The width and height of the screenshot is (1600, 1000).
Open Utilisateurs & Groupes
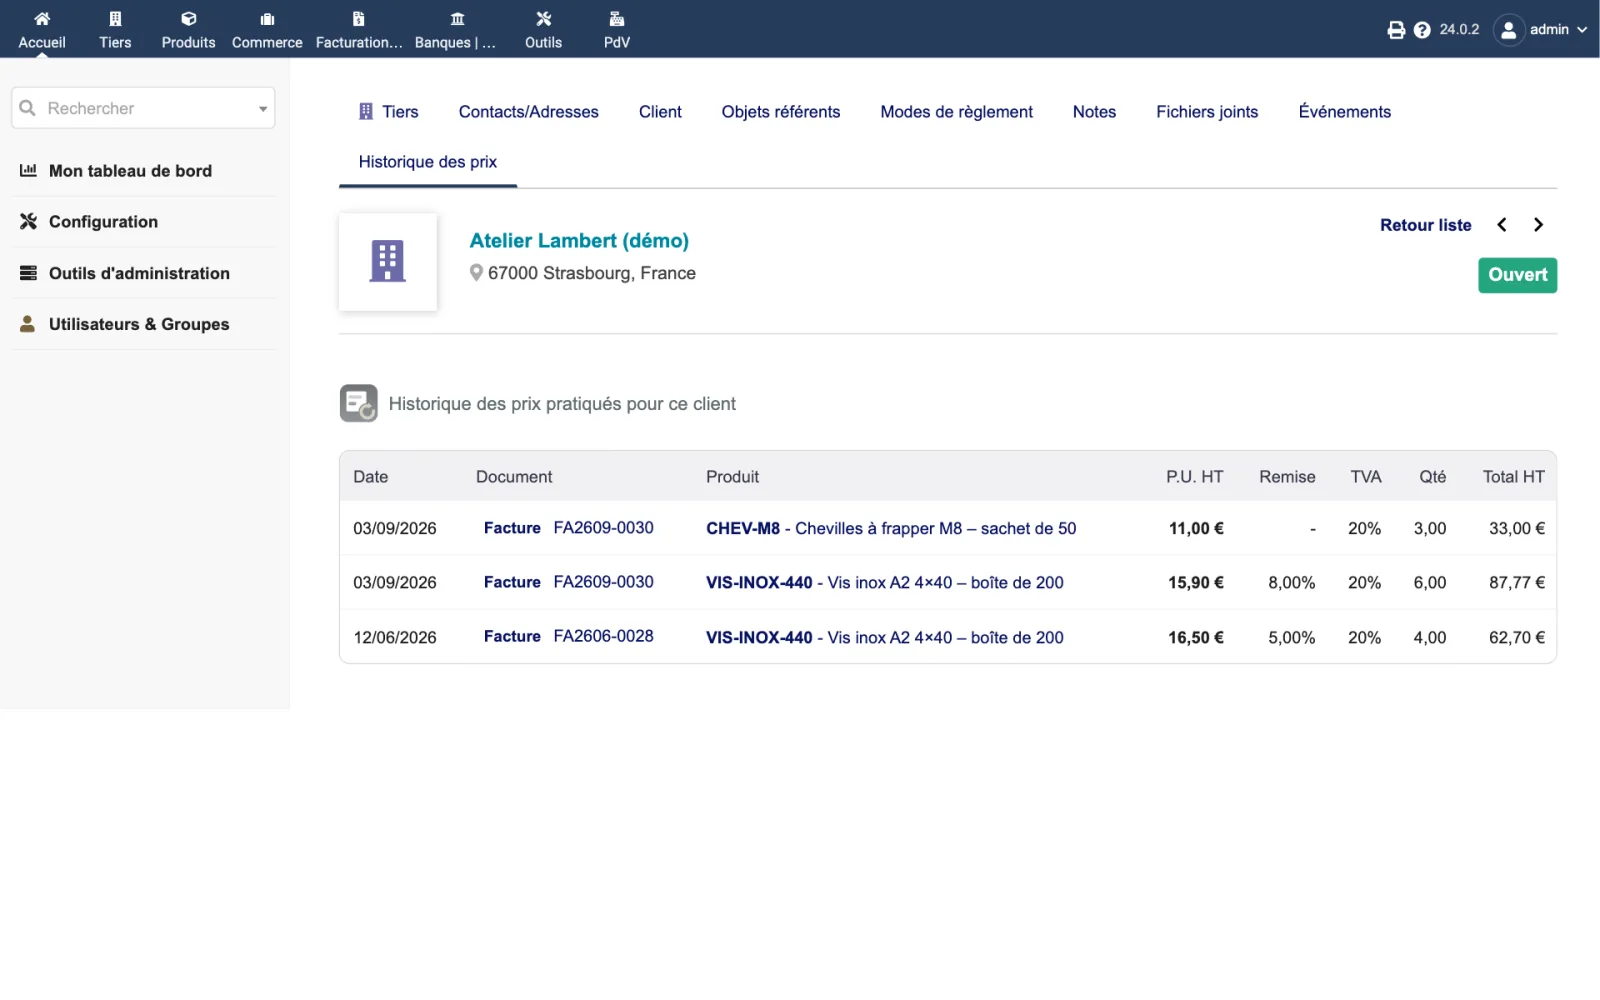point(139,324)
